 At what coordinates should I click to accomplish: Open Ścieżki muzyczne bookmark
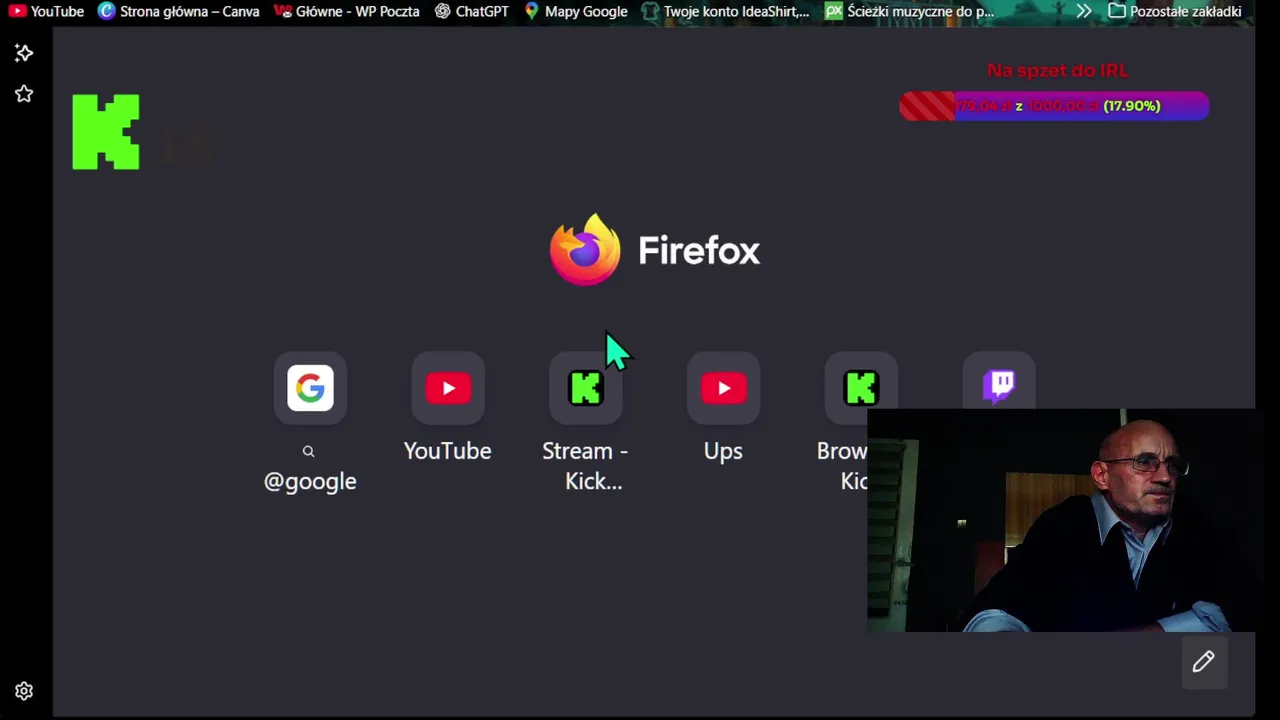click(909, 11)
